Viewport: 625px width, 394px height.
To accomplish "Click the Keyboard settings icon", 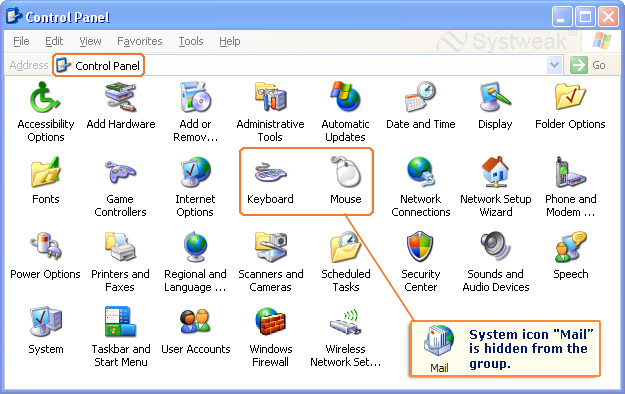I will coord(270,172).
